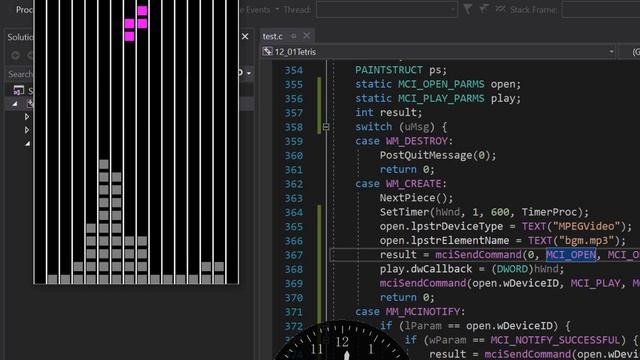The image size is (640, 360).
Task: Open the 12_01Tetris navigation dropdown arrow
Action: click(x=611, y=52)
